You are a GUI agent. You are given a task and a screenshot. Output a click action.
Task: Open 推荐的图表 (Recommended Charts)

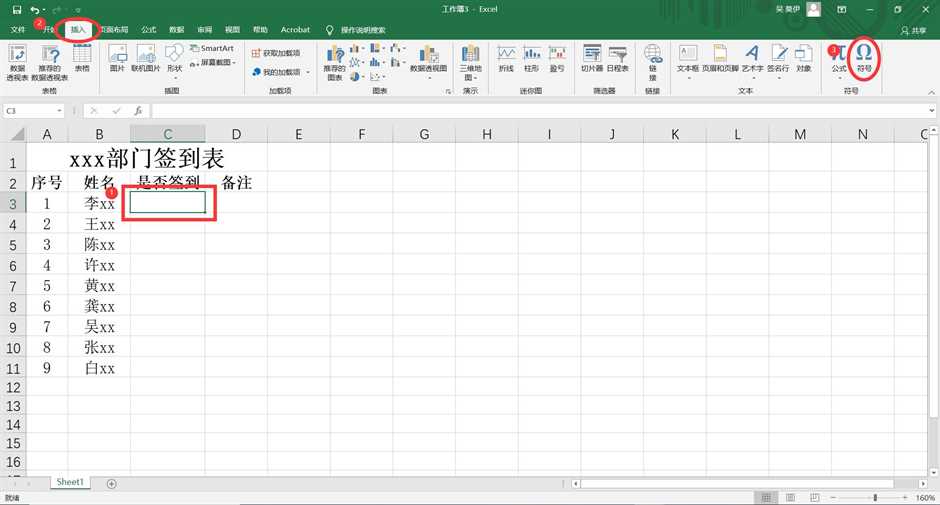(x=335, y=62)
